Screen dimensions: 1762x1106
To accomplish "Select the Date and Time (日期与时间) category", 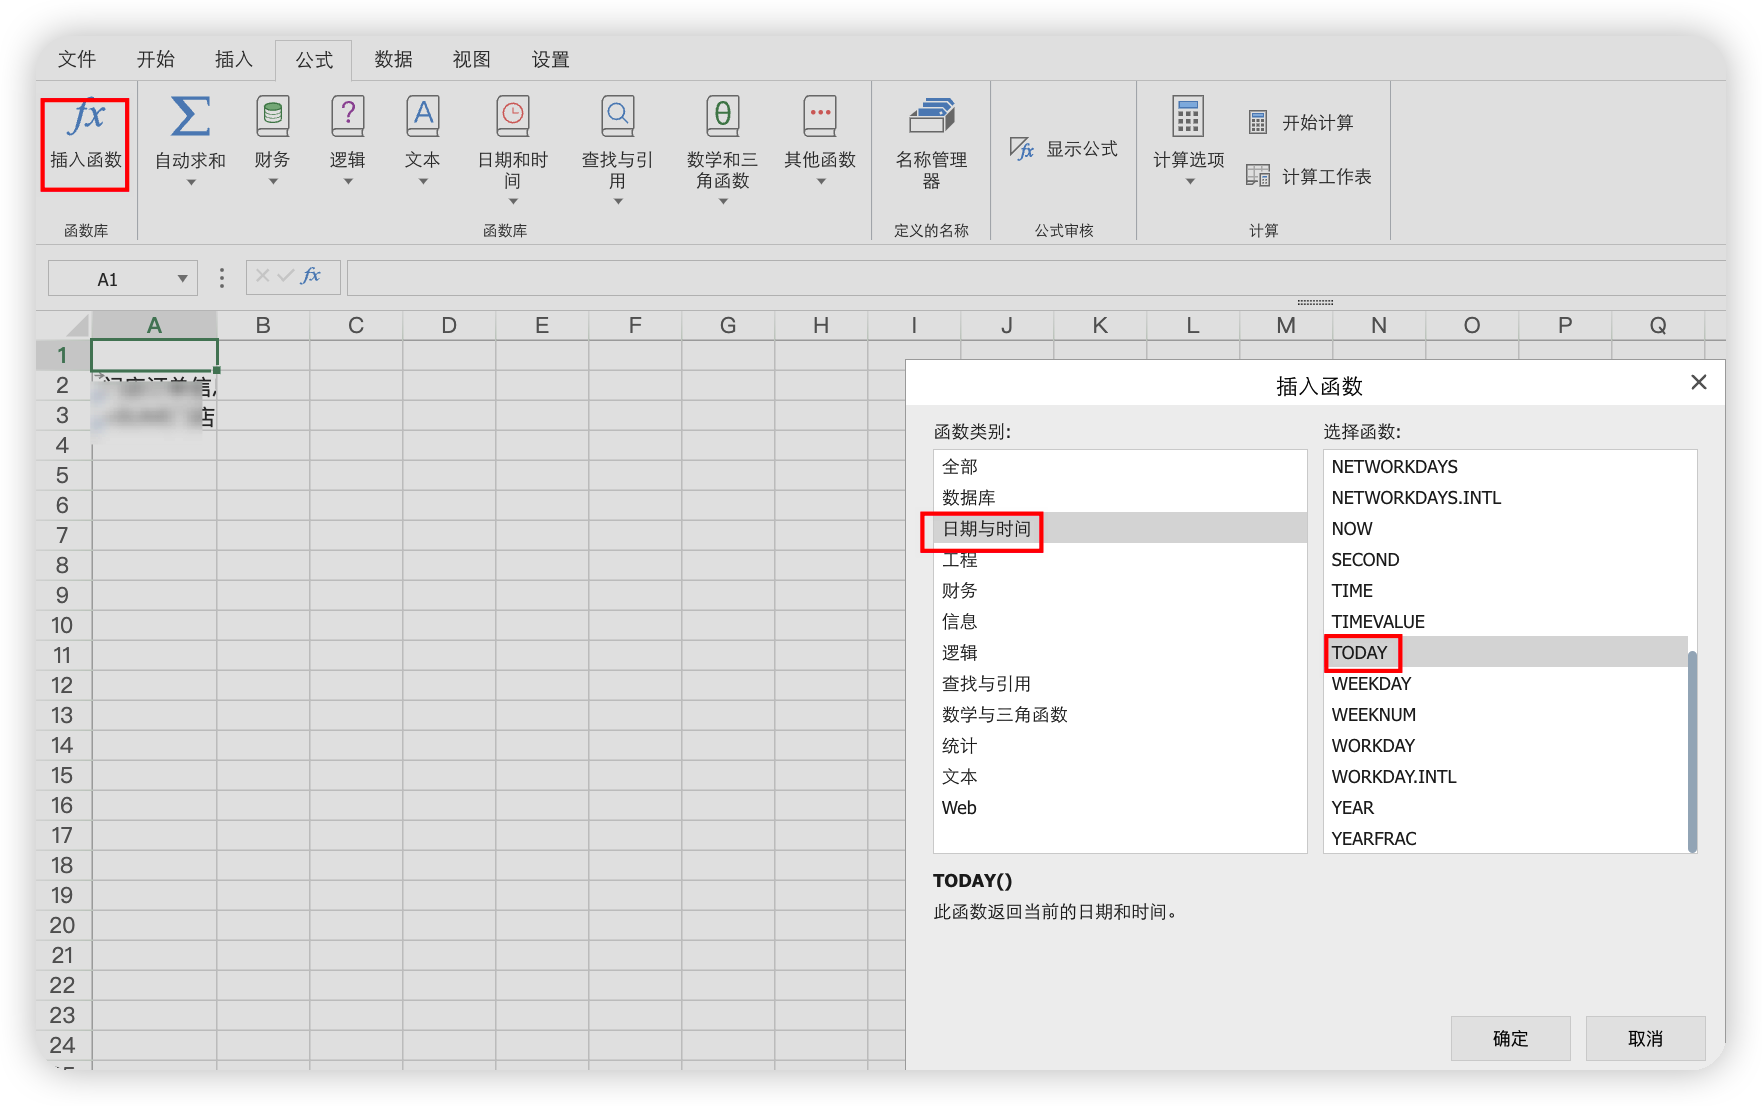I will (x=1120, y=528).
